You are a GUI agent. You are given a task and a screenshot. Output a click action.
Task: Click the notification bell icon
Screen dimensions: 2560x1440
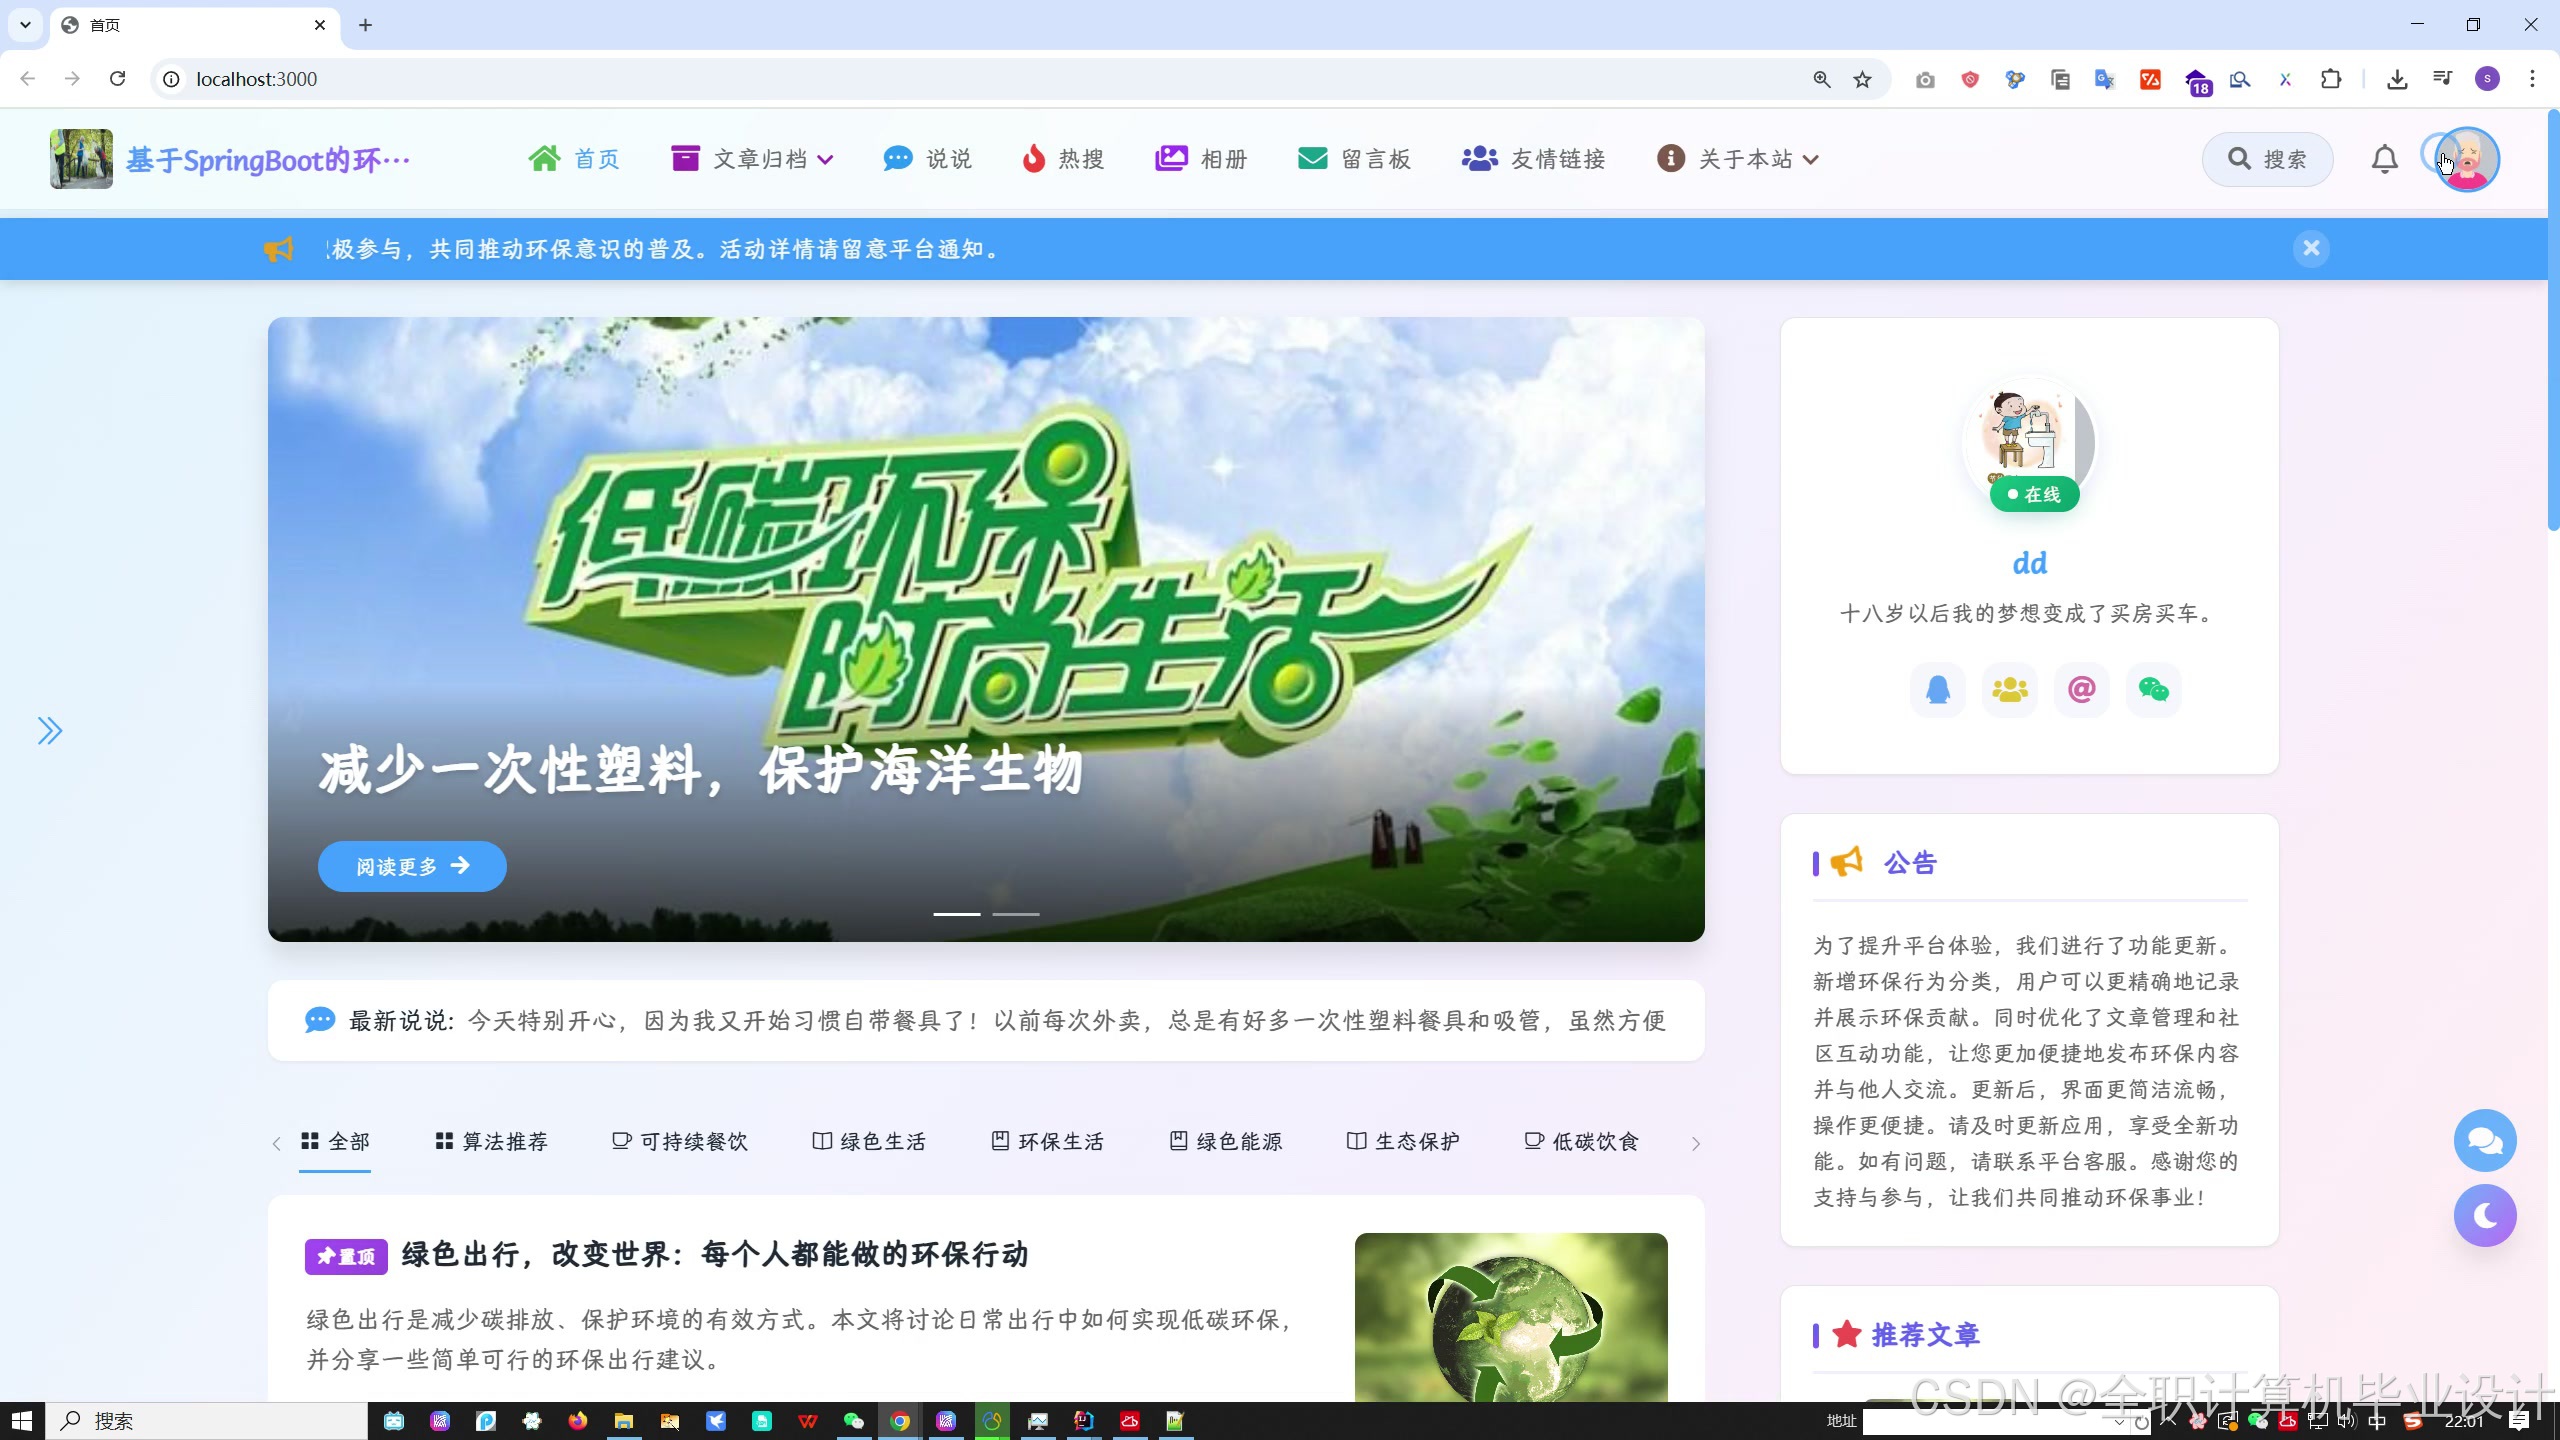click(2384, 159)
